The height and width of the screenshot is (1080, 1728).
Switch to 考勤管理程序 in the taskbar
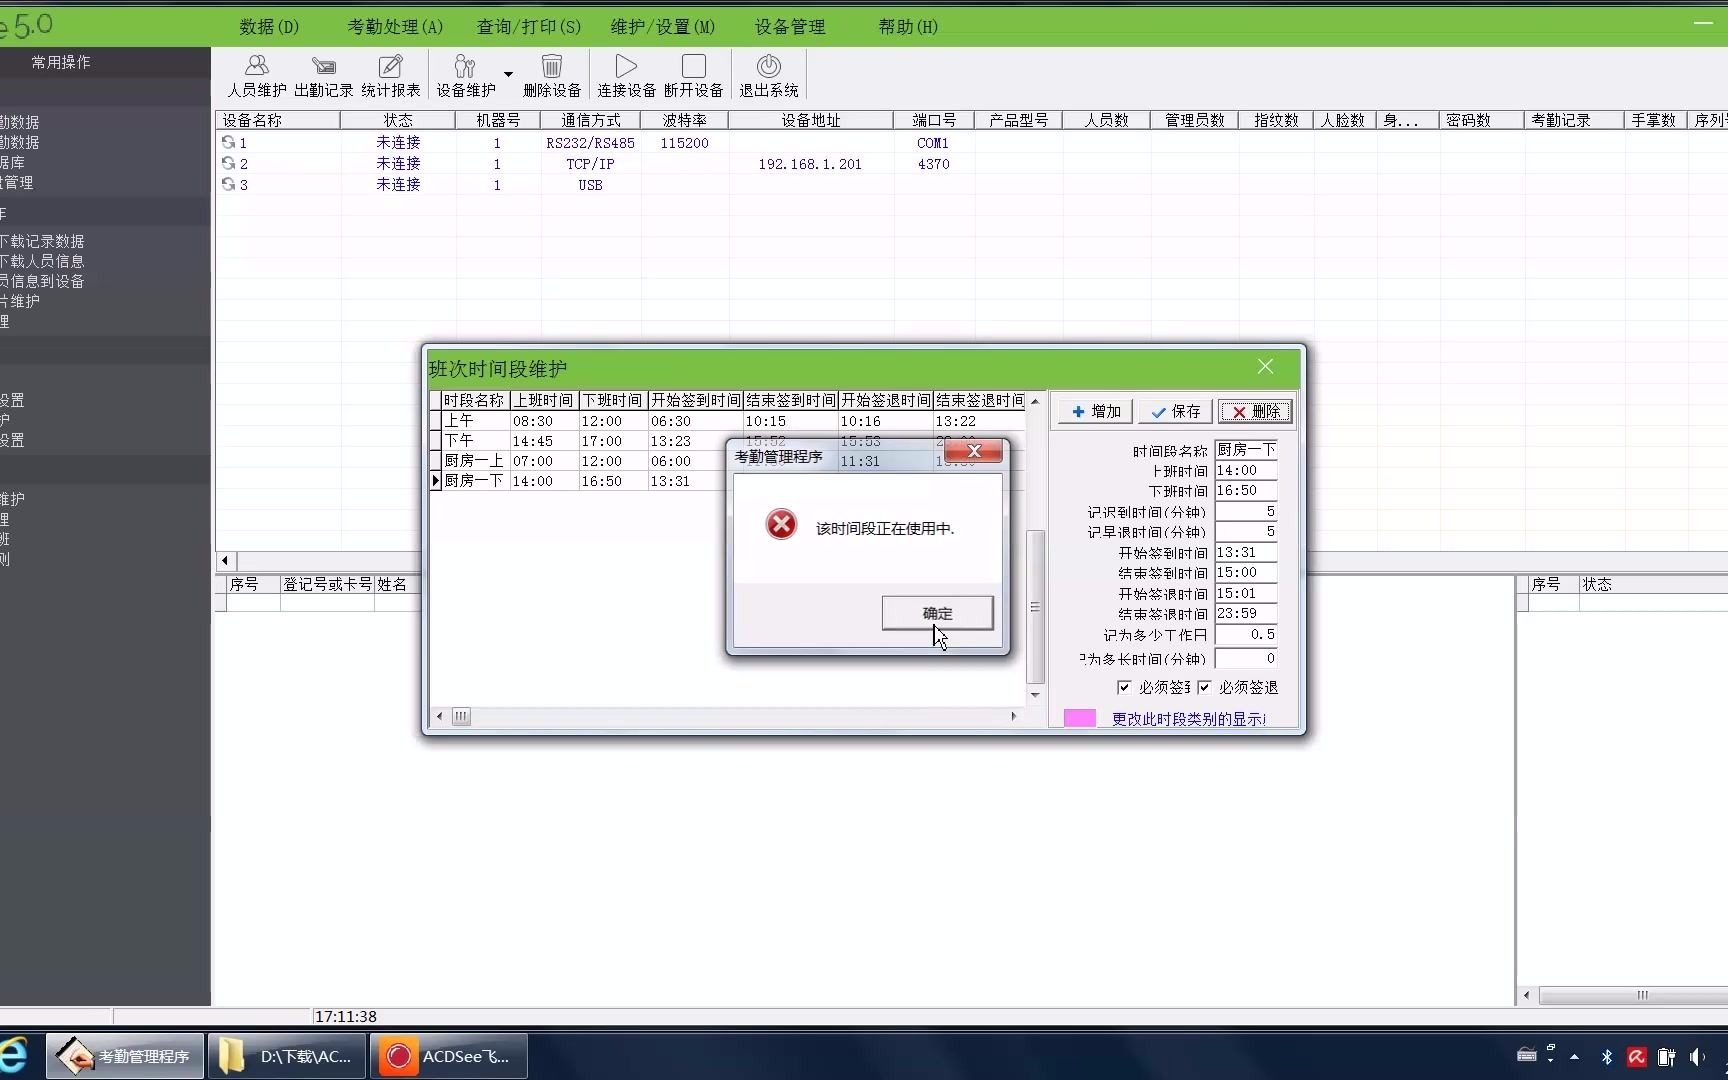pos(125,1056)
